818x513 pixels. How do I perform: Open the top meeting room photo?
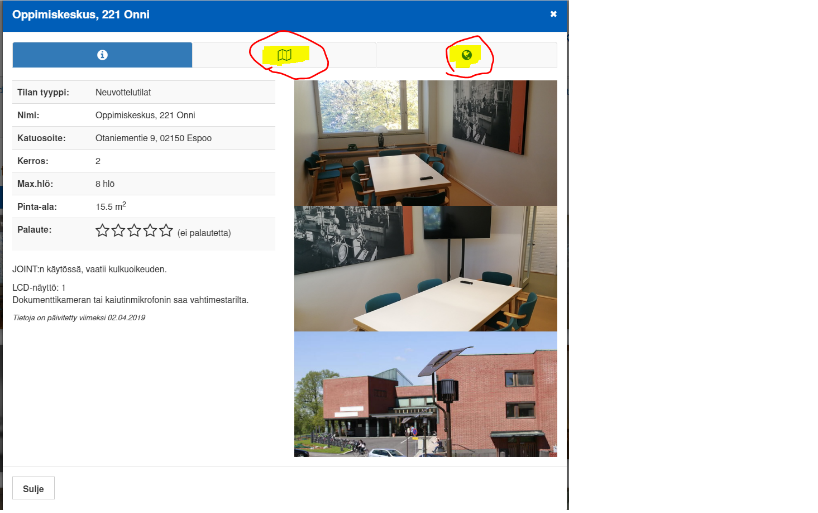425,143
